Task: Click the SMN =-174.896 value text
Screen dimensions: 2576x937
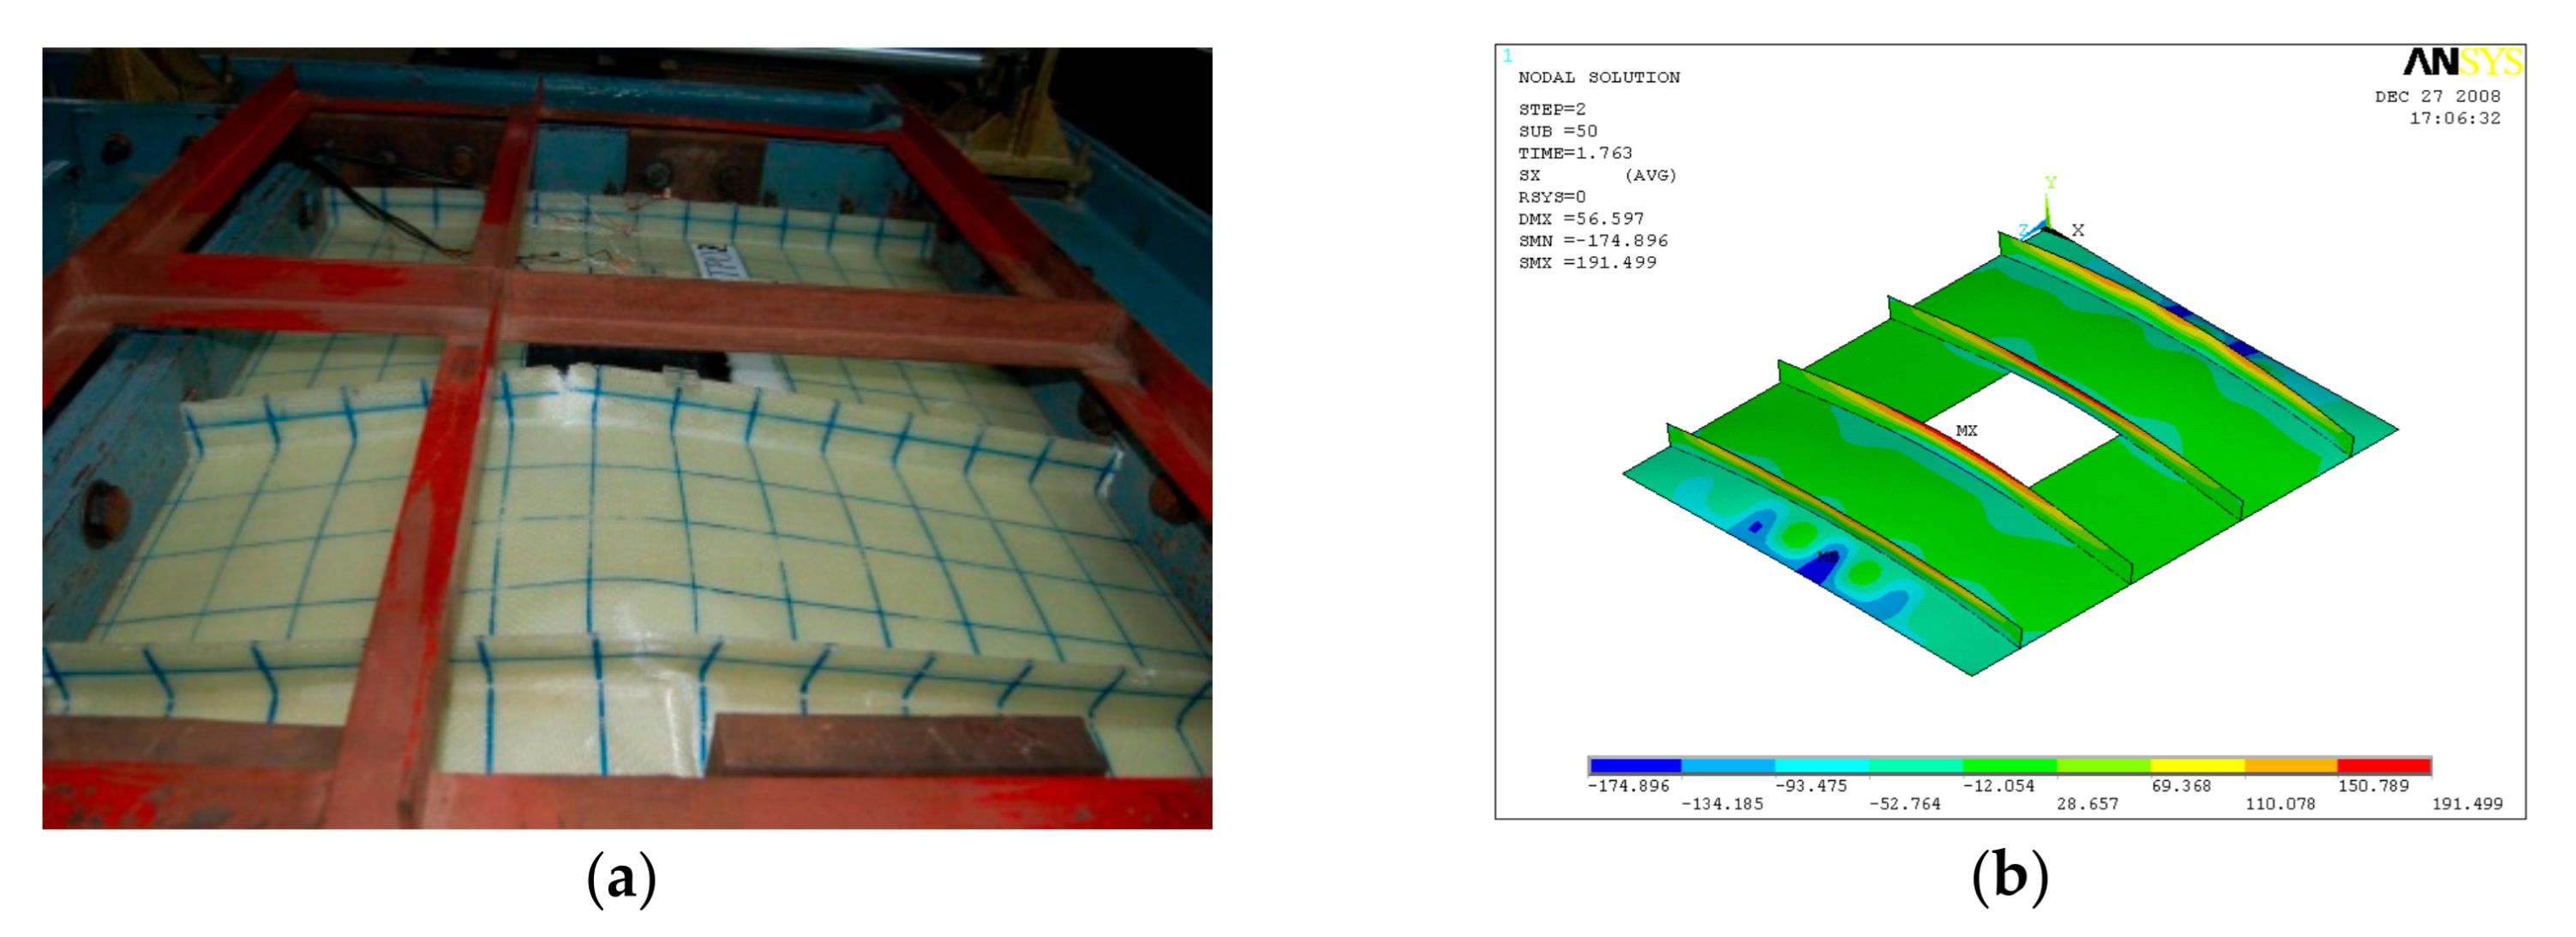Action: [1593, 241]
